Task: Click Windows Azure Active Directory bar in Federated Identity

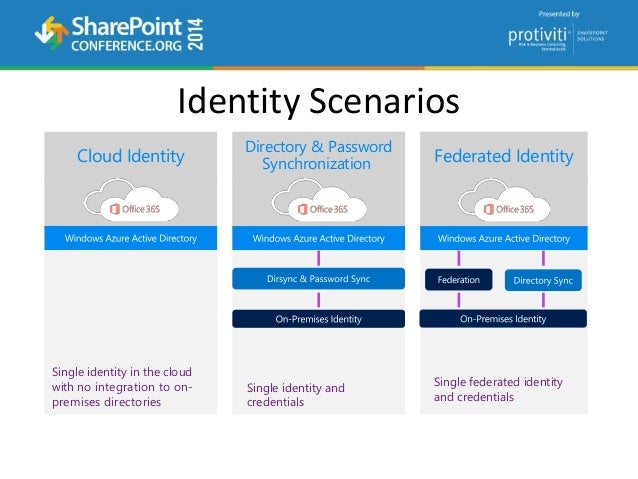Action: pyautogui.click(x=504, y=238)
